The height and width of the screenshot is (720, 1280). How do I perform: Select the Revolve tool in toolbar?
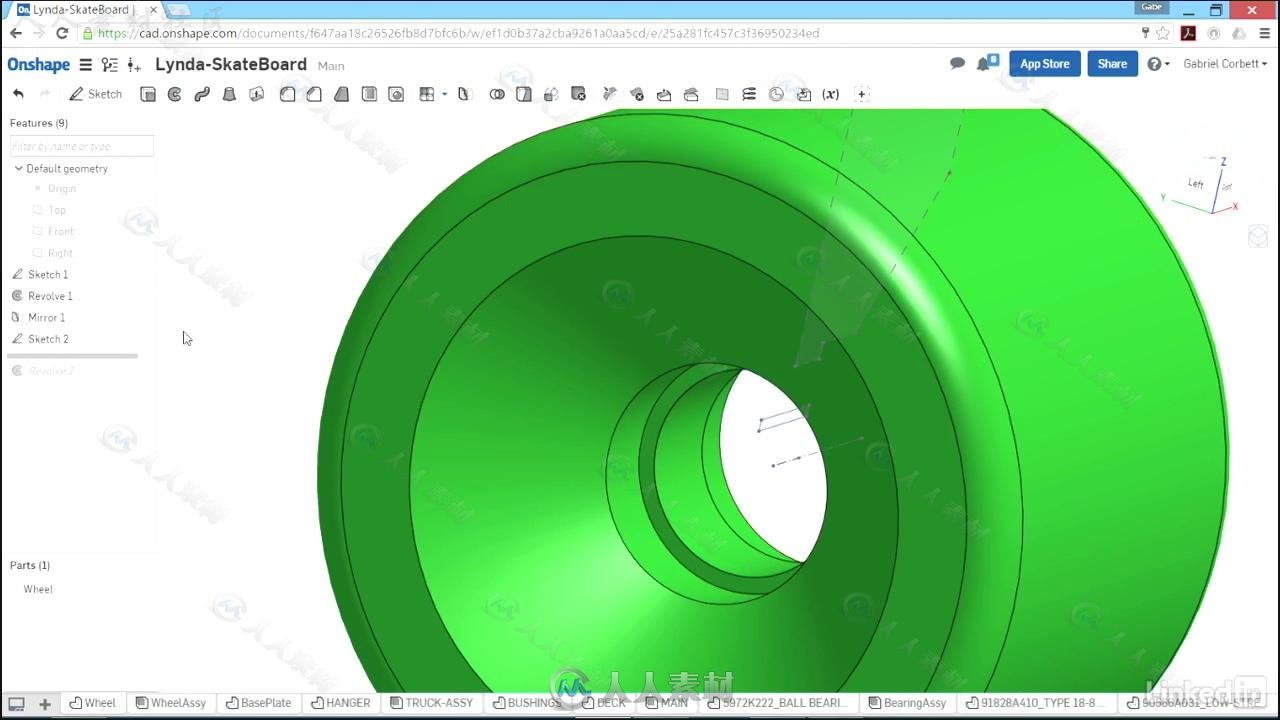[x=175, y=94]
